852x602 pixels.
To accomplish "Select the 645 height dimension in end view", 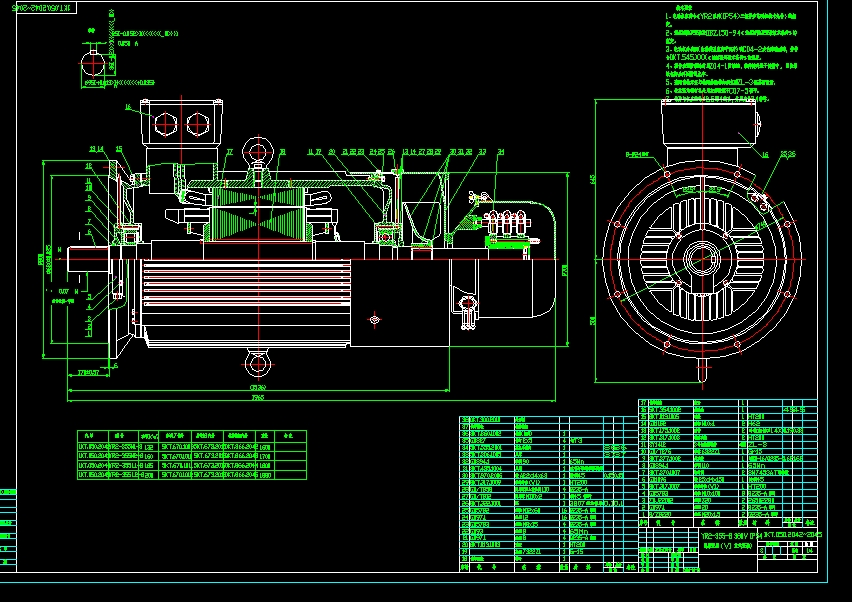I will tap(594, 180).
